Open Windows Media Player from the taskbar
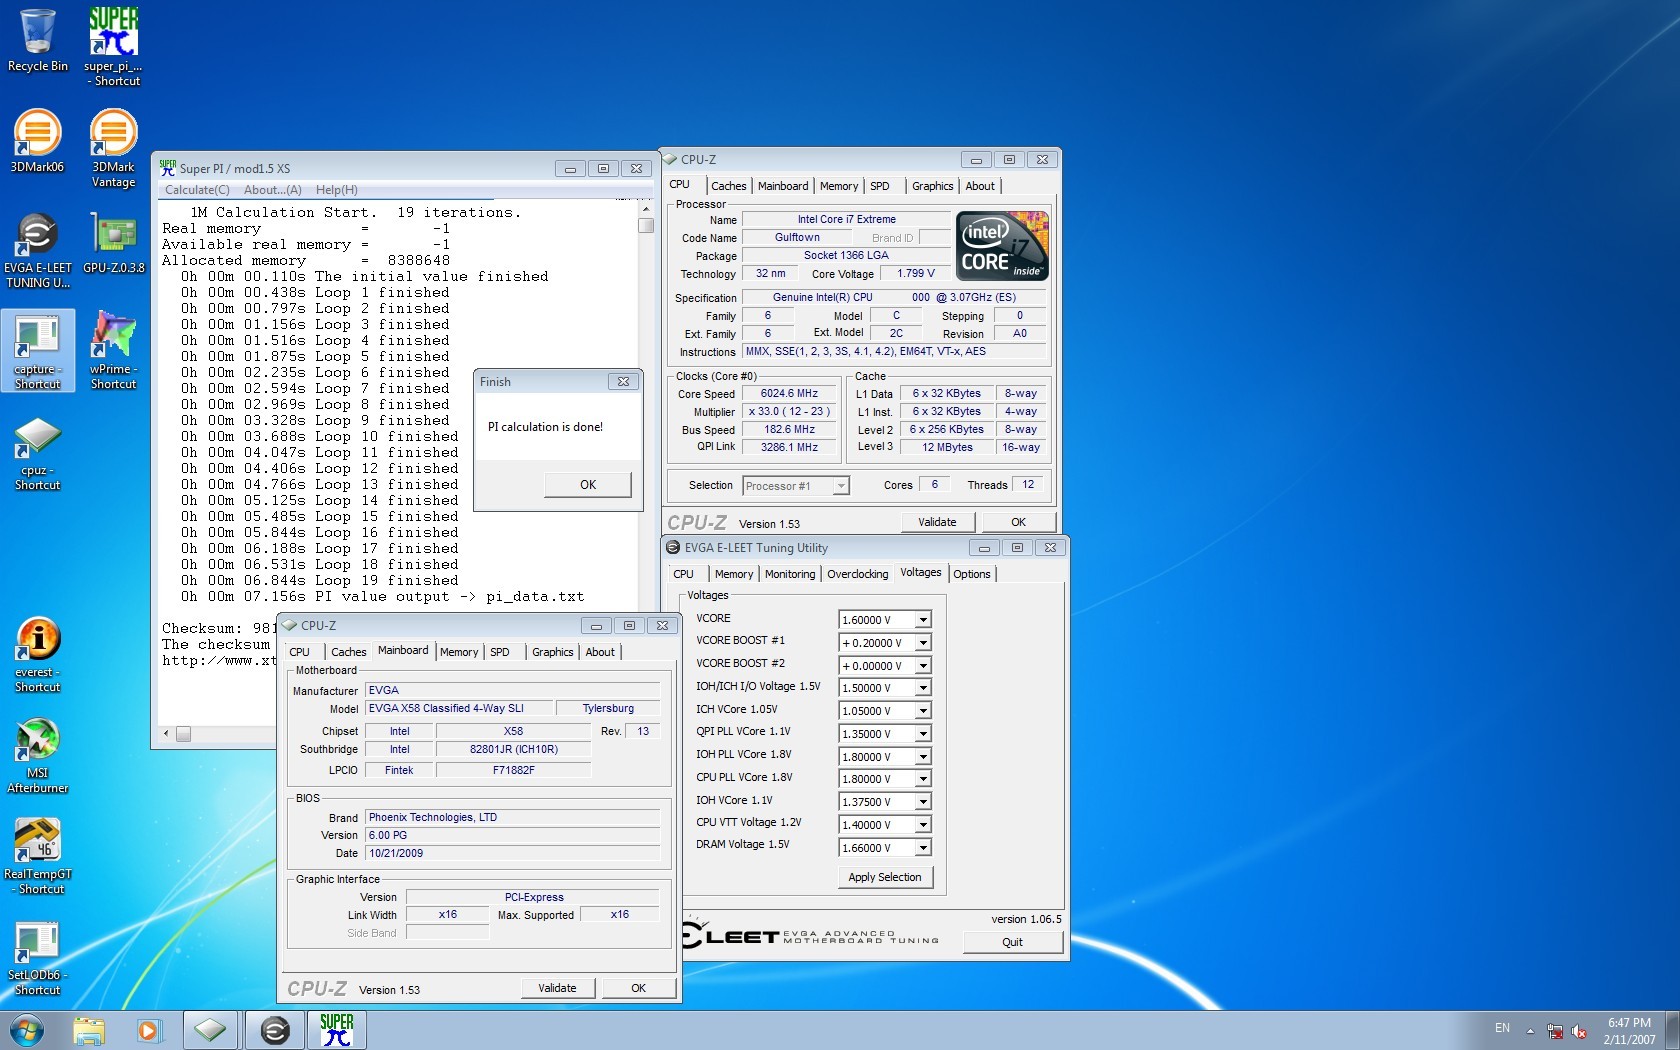The width and height of the screenshot is (1680, 1050). (x=148, y=1030)
